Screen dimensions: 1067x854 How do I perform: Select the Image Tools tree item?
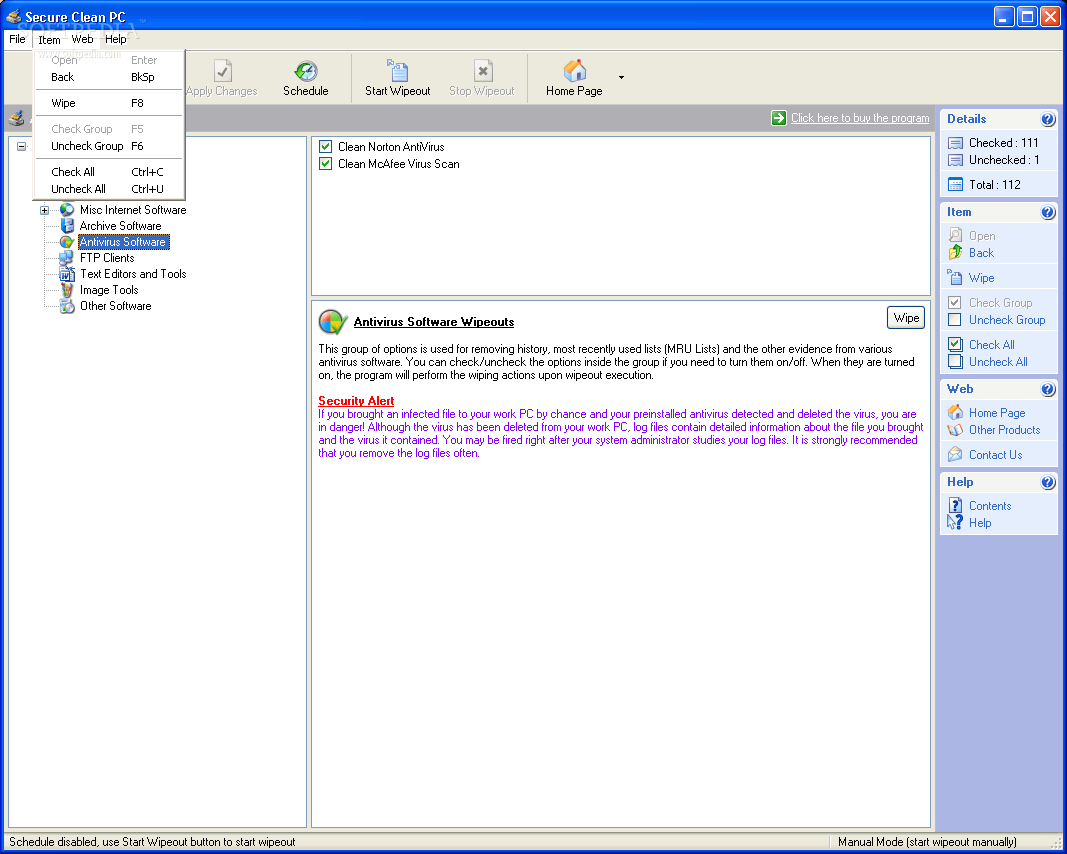click(x=109, y=290)
